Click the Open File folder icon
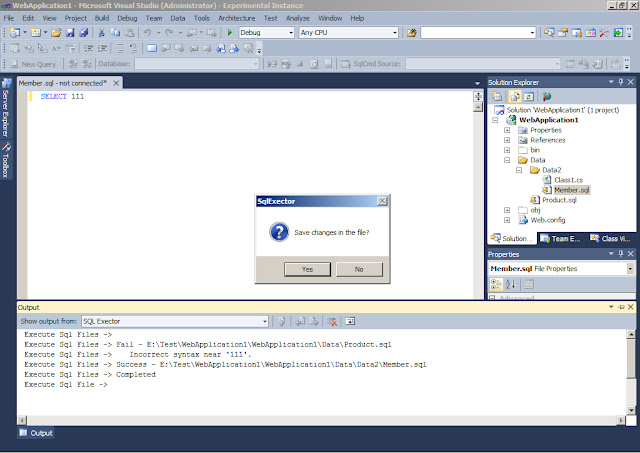The image size is (640, 453). [x=56, y=33]
